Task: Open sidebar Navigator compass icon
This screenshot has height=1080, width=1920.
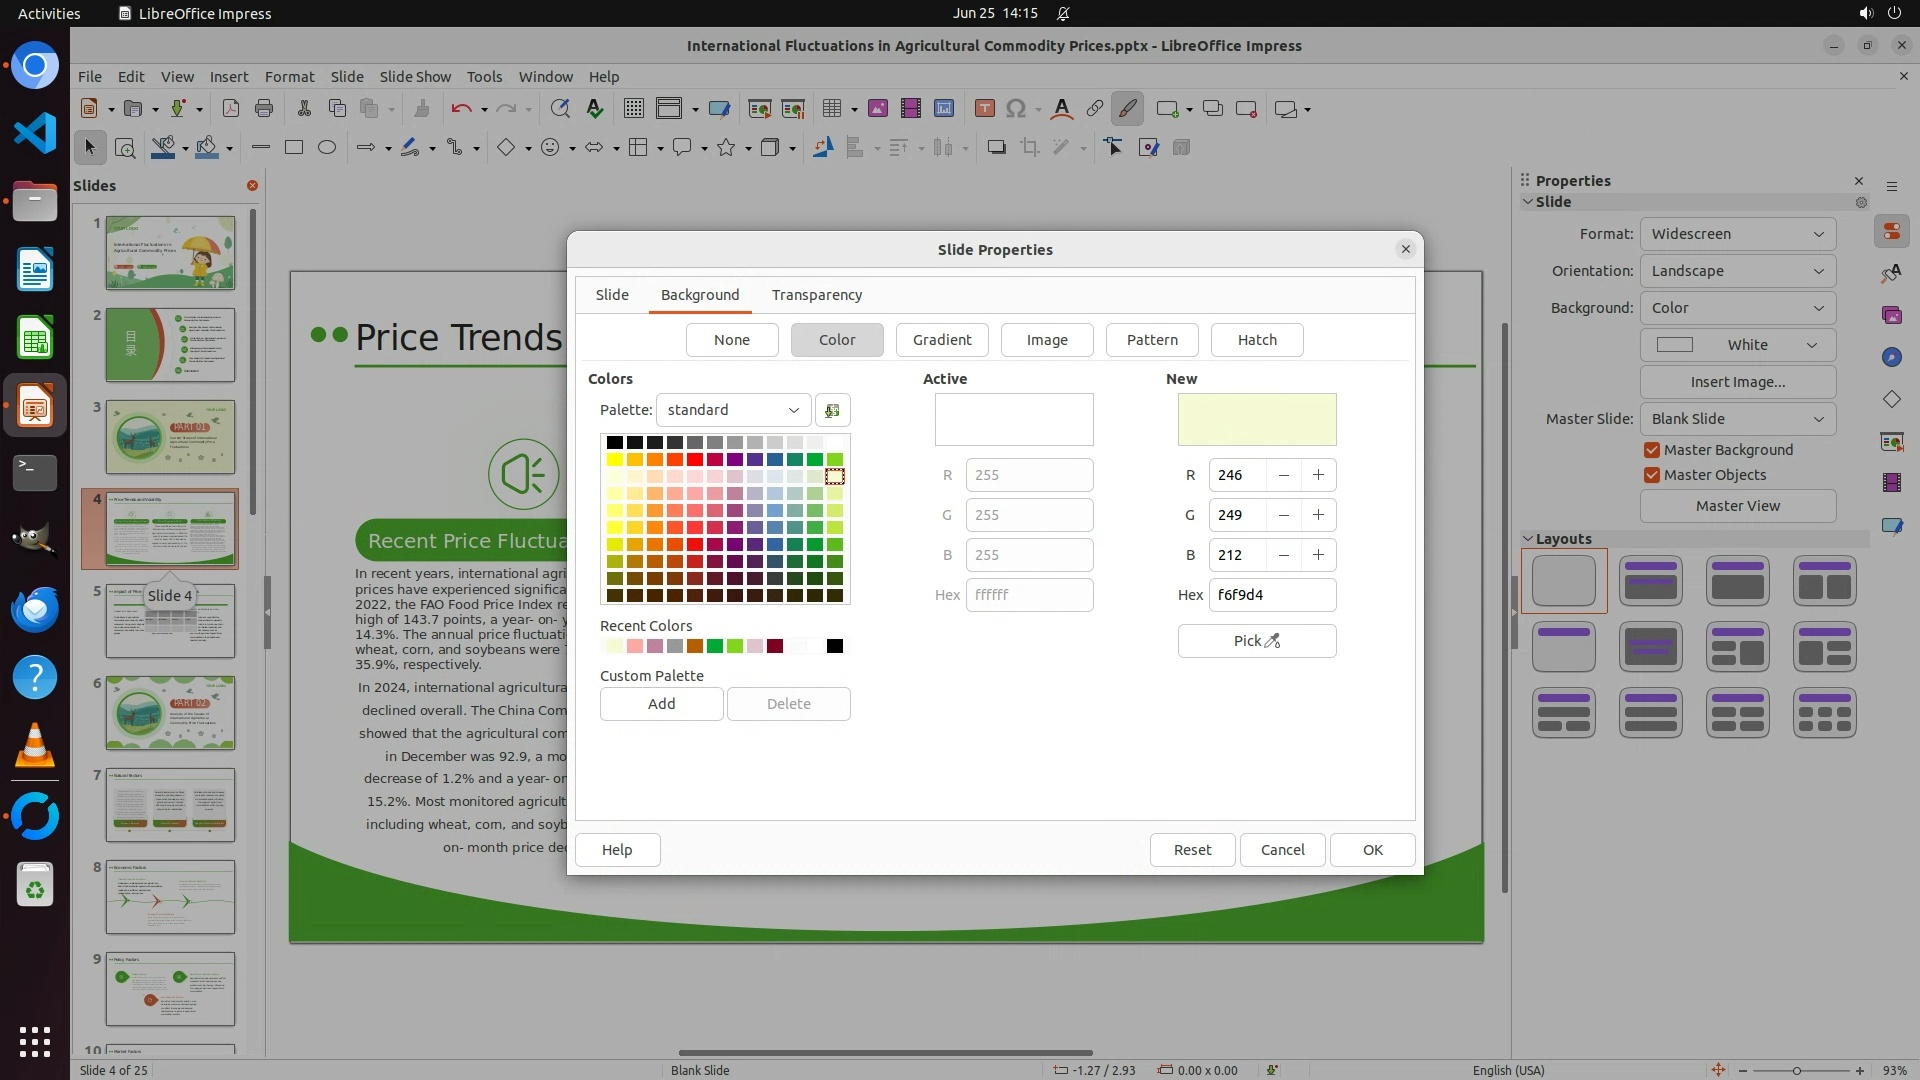Action: 1891,357
